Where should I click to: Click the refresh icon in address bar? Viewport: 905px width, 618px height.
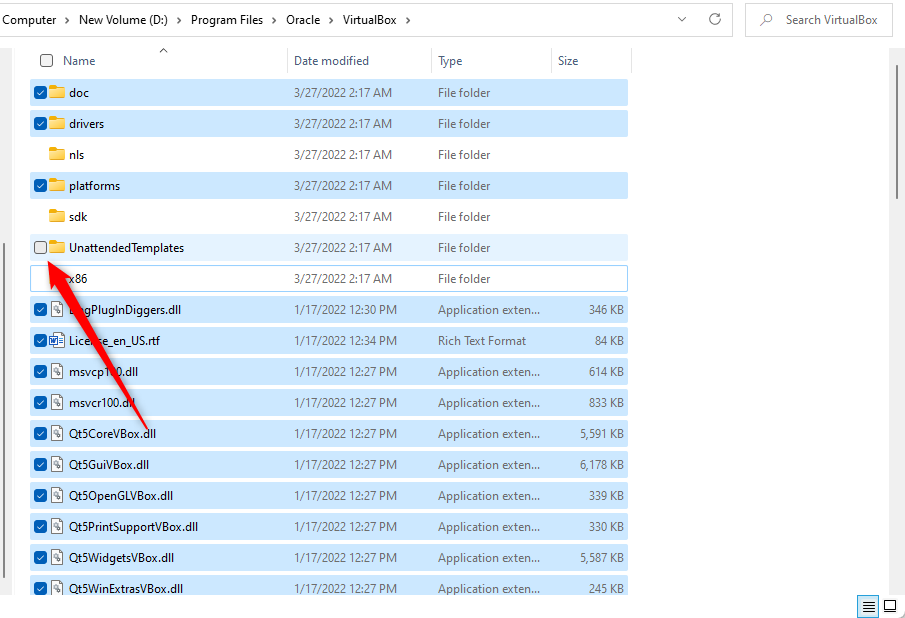[714, 19]
